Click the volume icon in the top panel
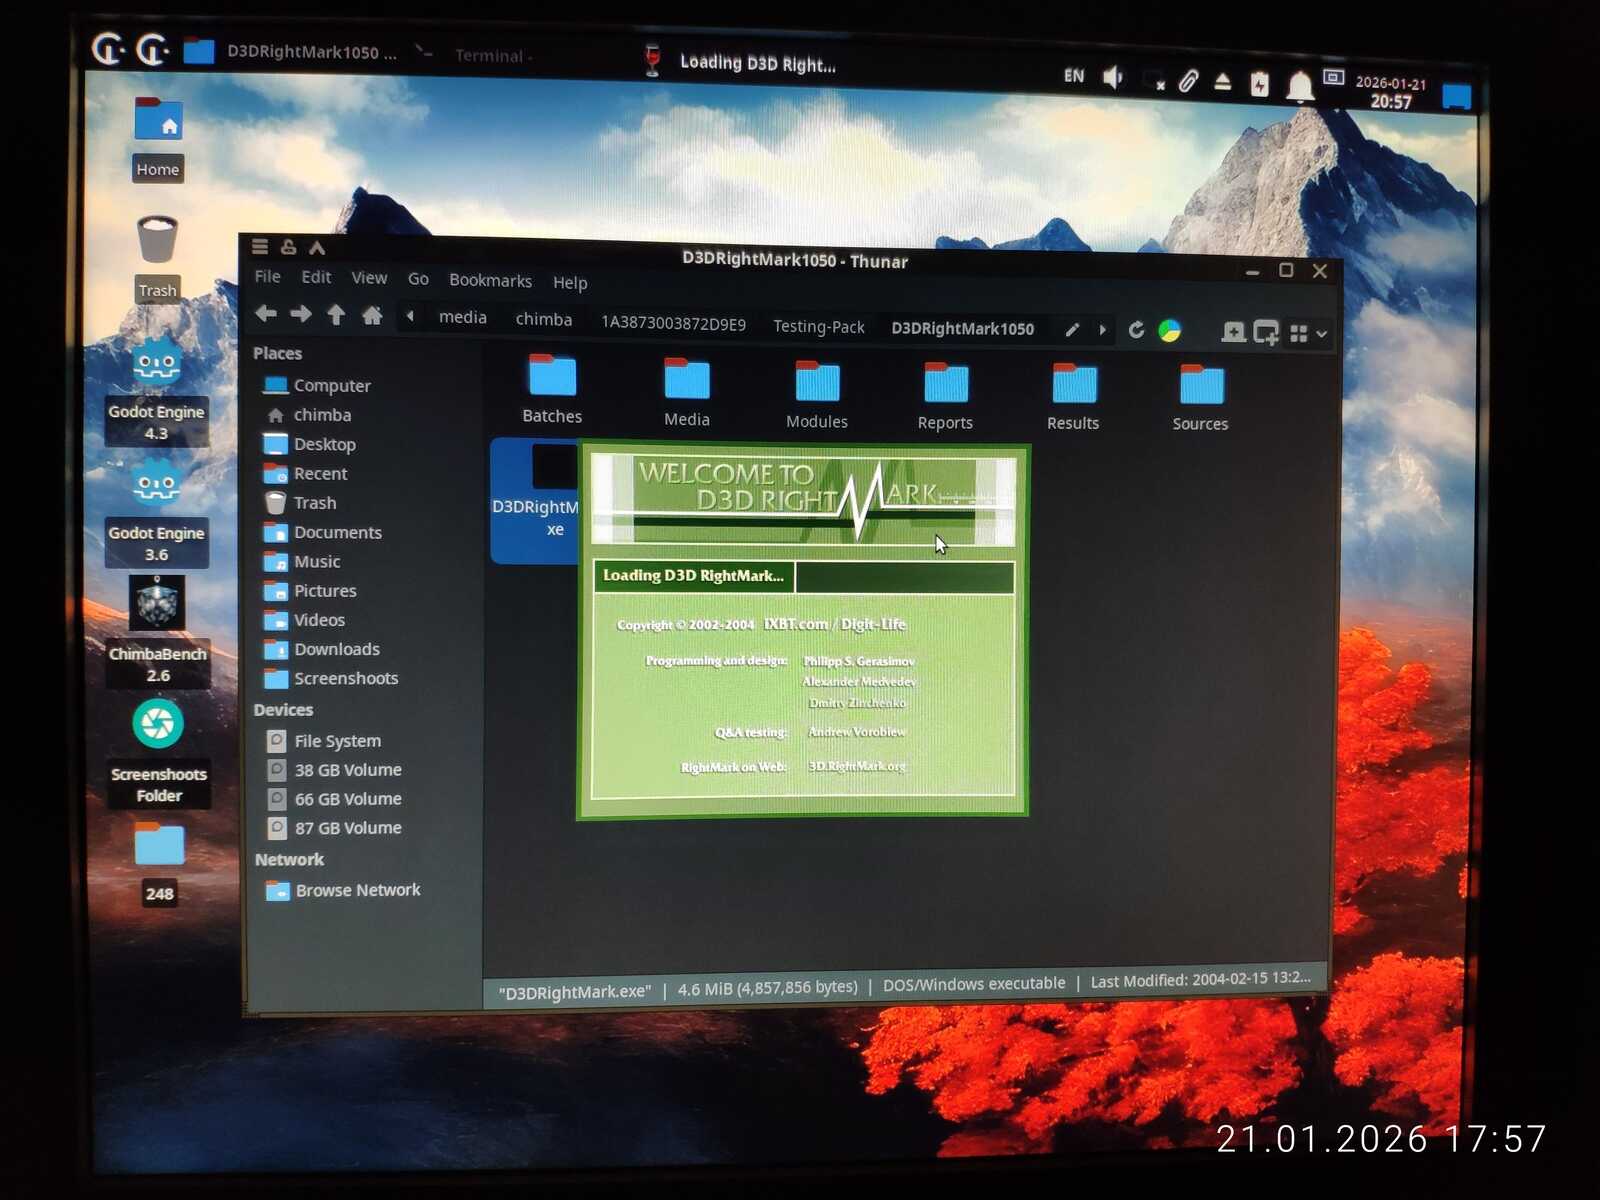 click(x=1113, y=77)
